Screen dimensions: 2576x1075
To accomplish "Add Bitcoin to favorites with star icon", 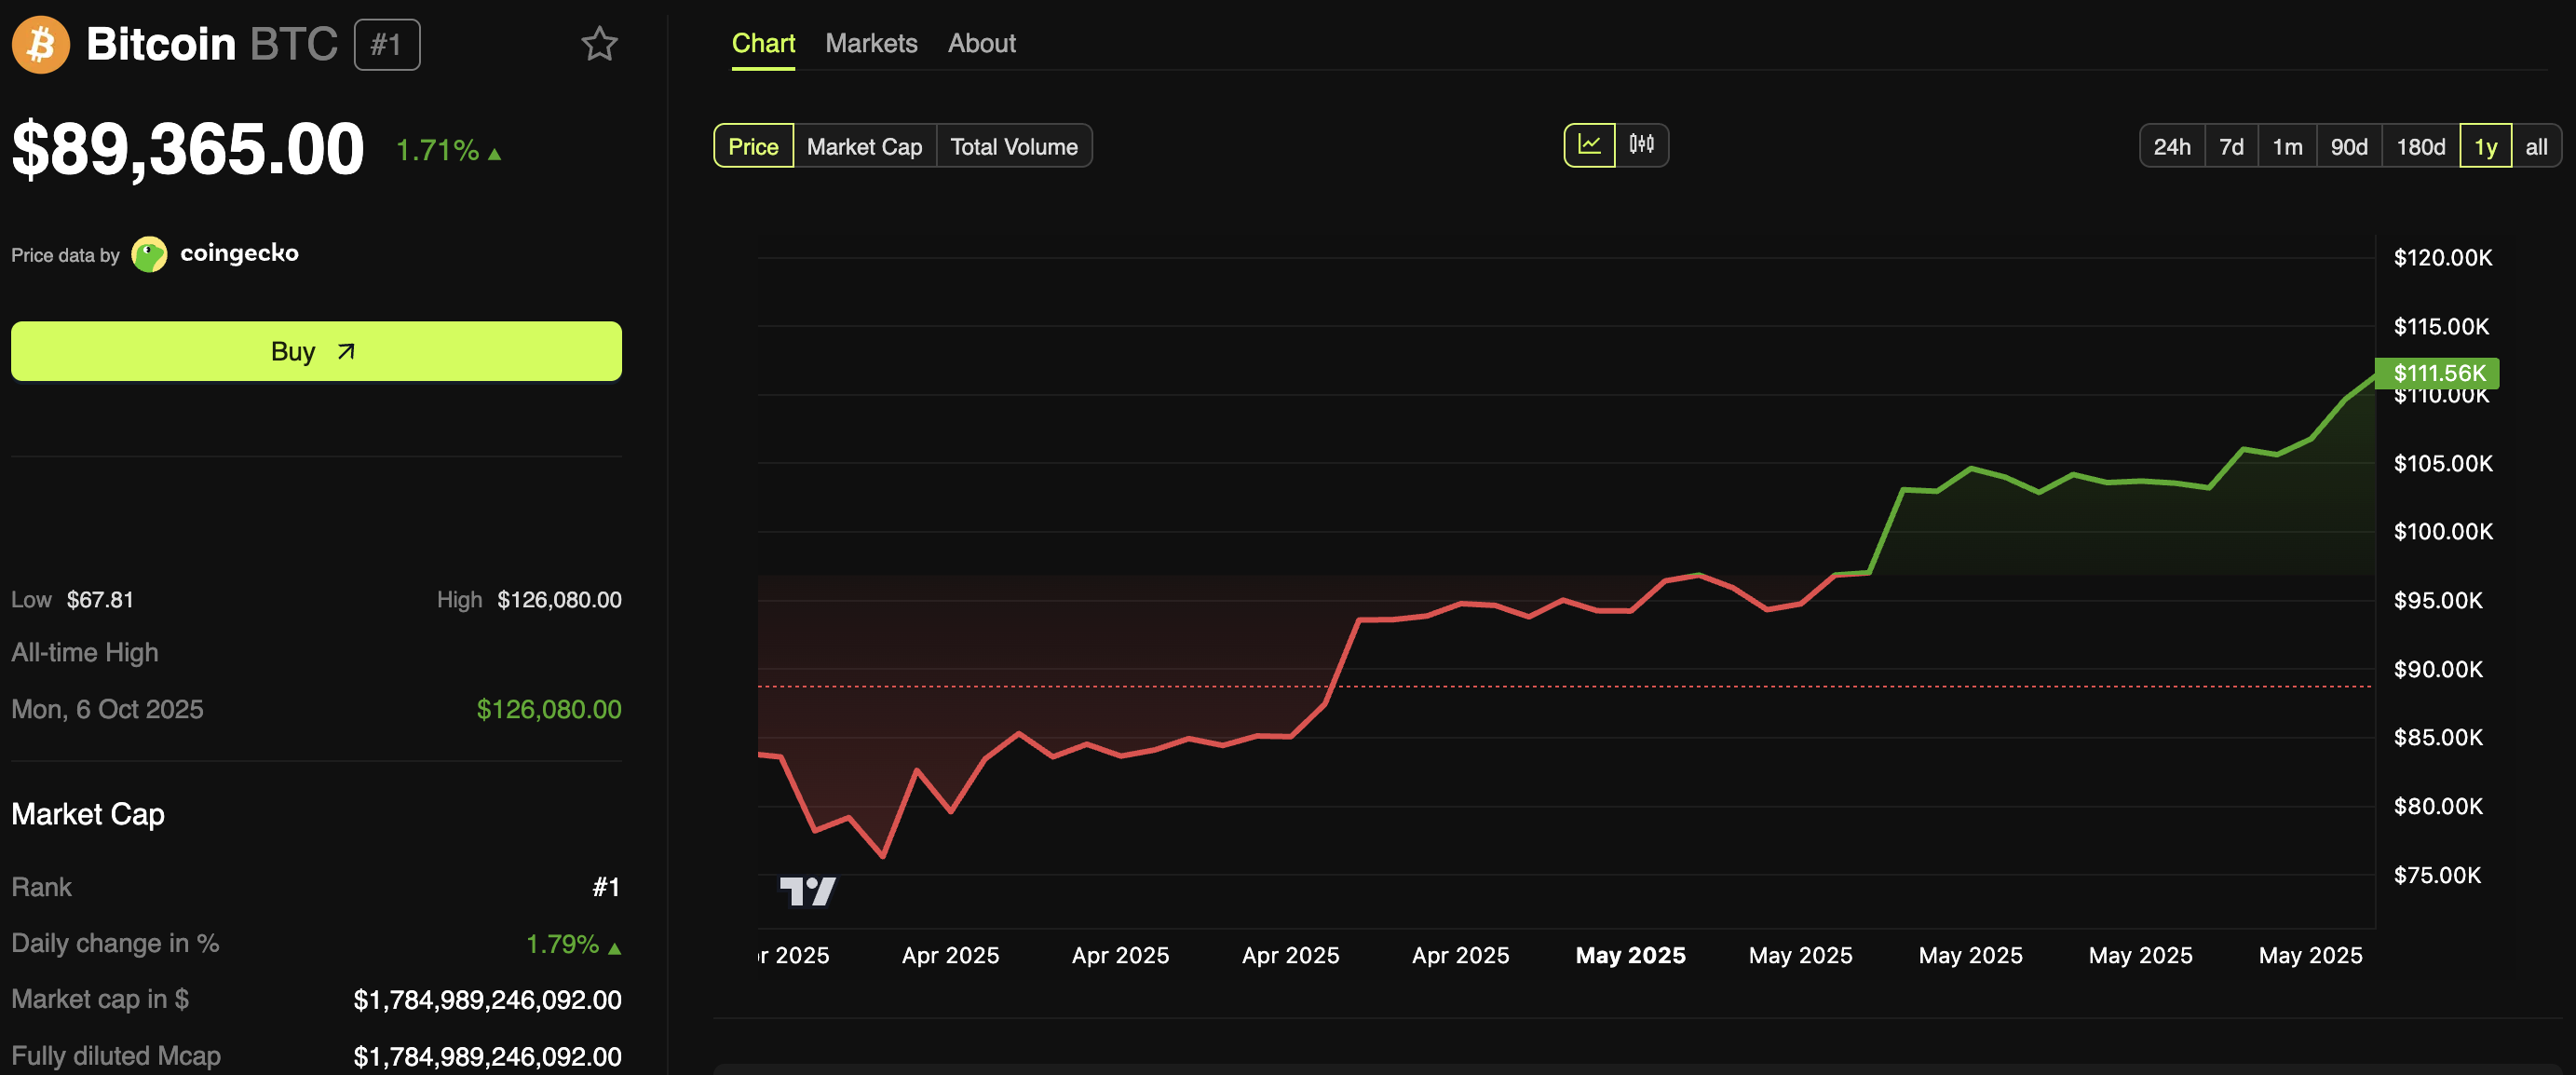I will pos(599,44).
